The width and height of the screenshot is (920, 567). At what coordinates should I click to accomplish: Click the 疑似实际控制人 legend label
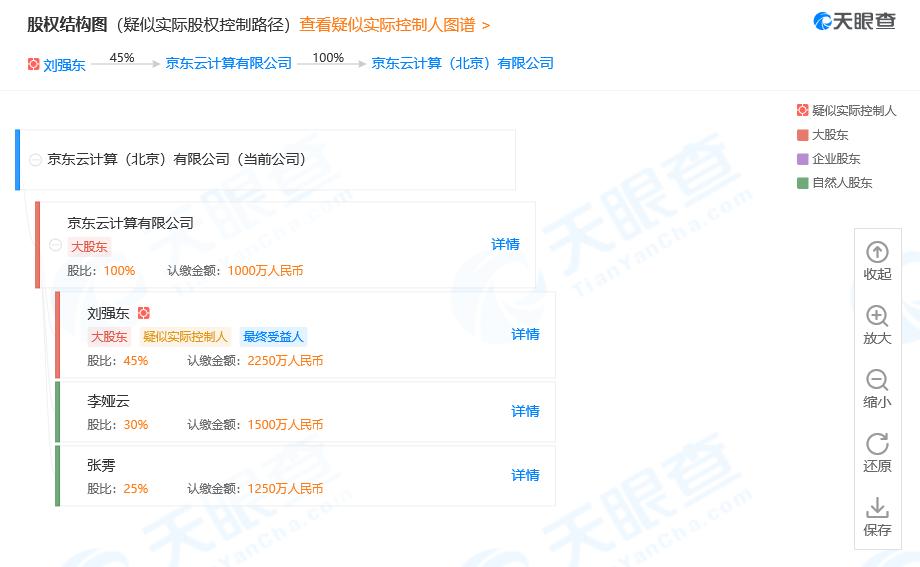click(x=854, y=110)
